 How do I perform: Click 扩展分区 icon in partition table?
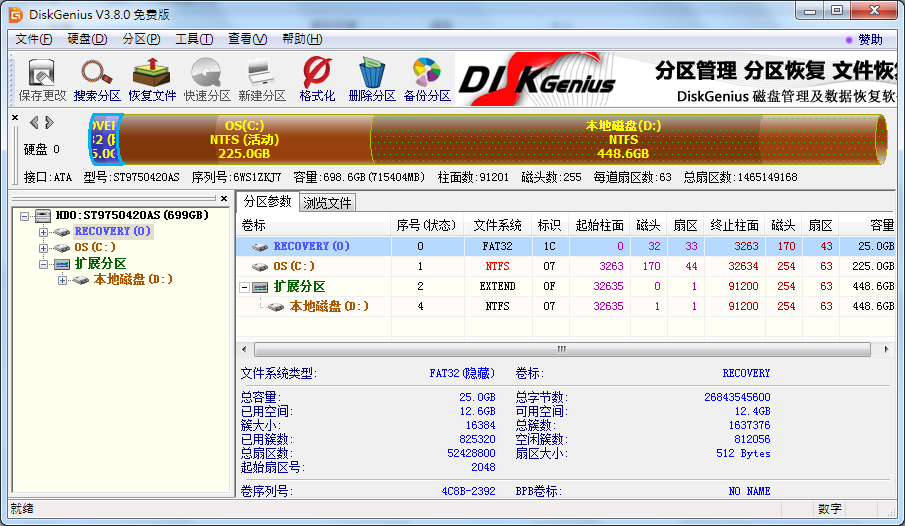point(260,286)
